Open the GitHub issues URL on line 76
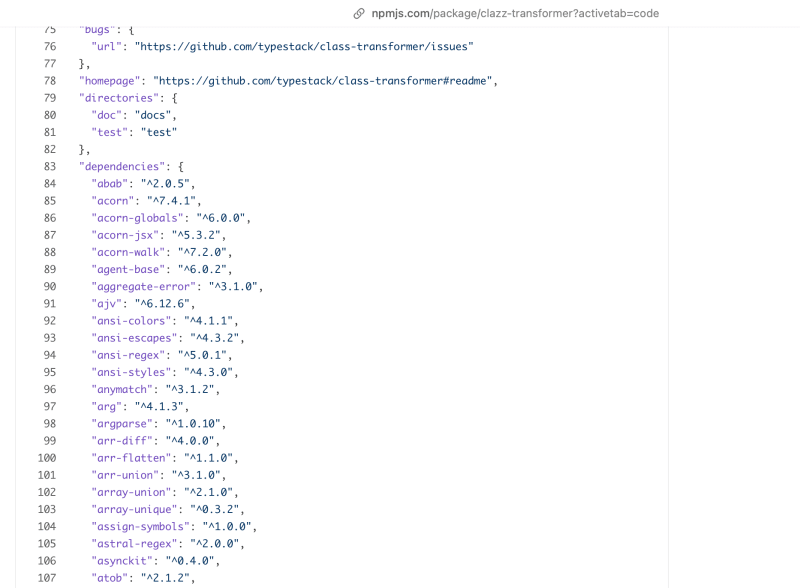800x588 pixels. (x=304, y=46)
